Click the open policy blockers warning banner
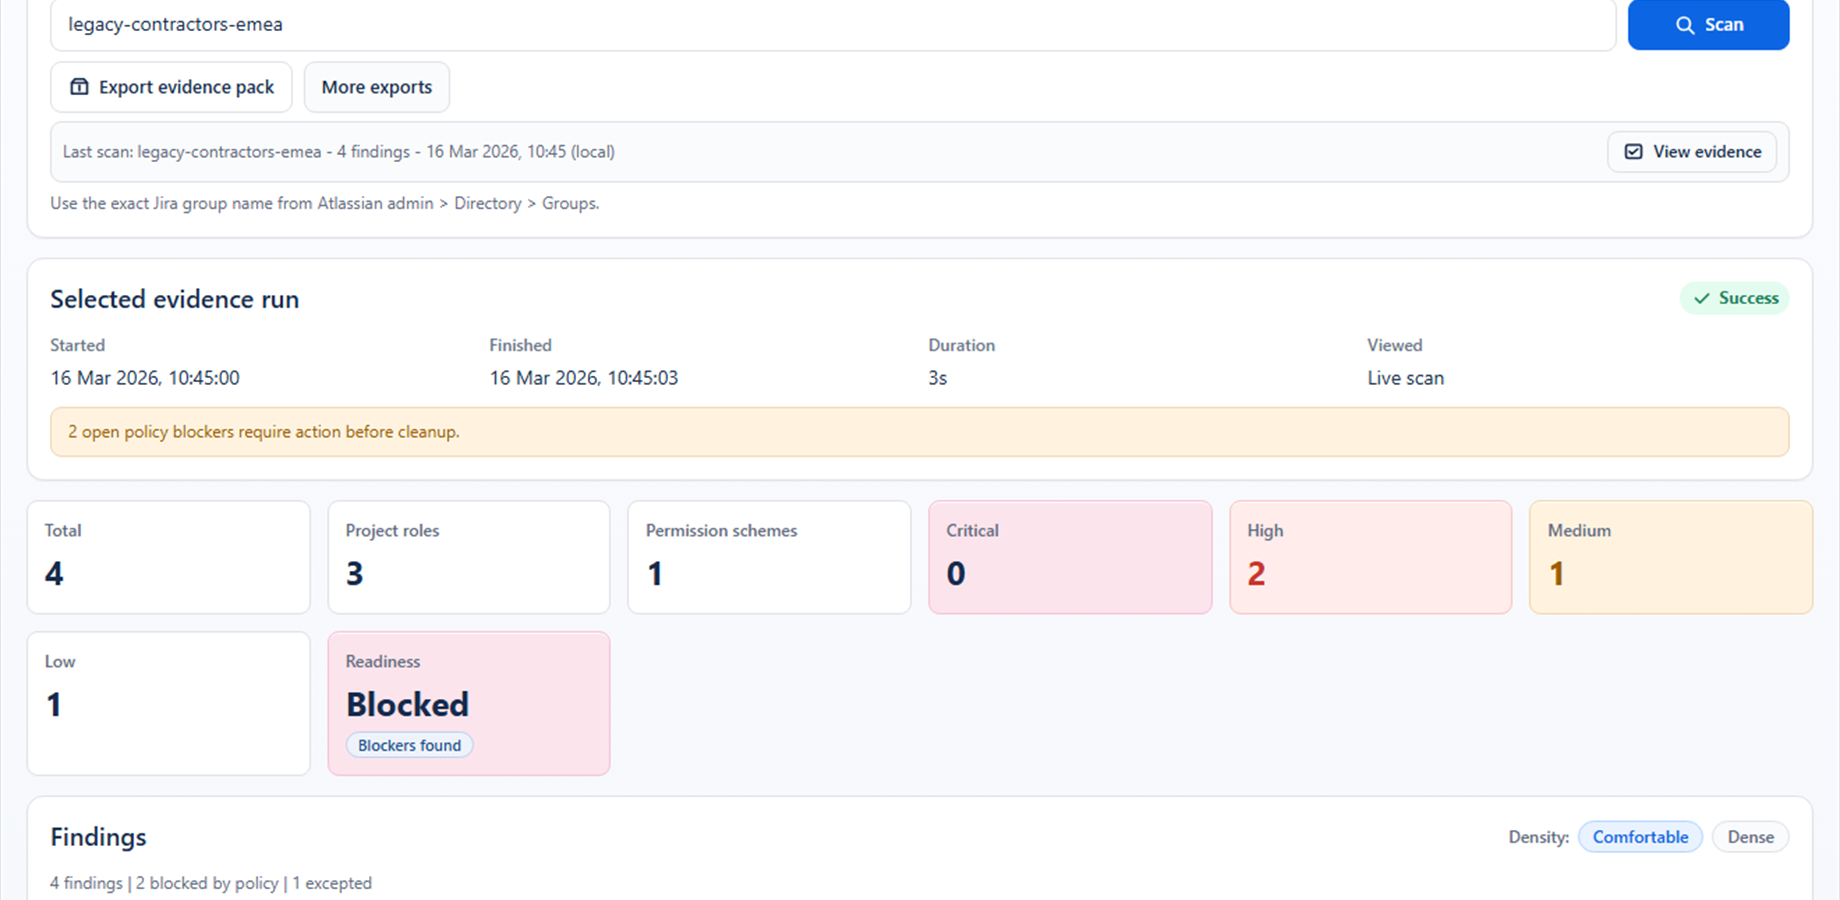The image size is (1840, 900). click(920, 431)
